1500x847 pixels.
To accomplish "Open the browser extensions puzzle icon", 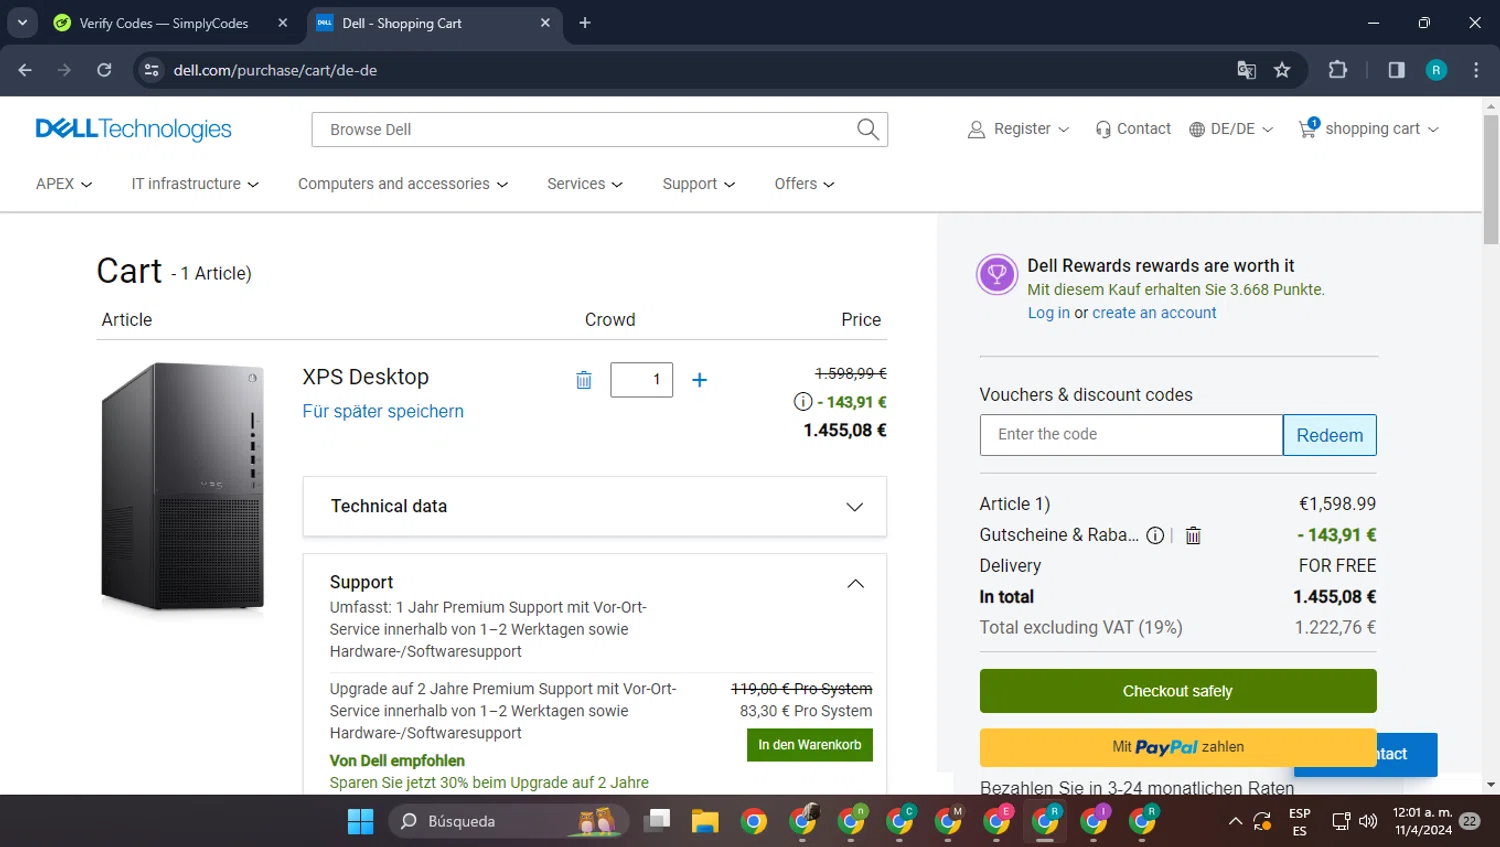I will (1338, 70).
